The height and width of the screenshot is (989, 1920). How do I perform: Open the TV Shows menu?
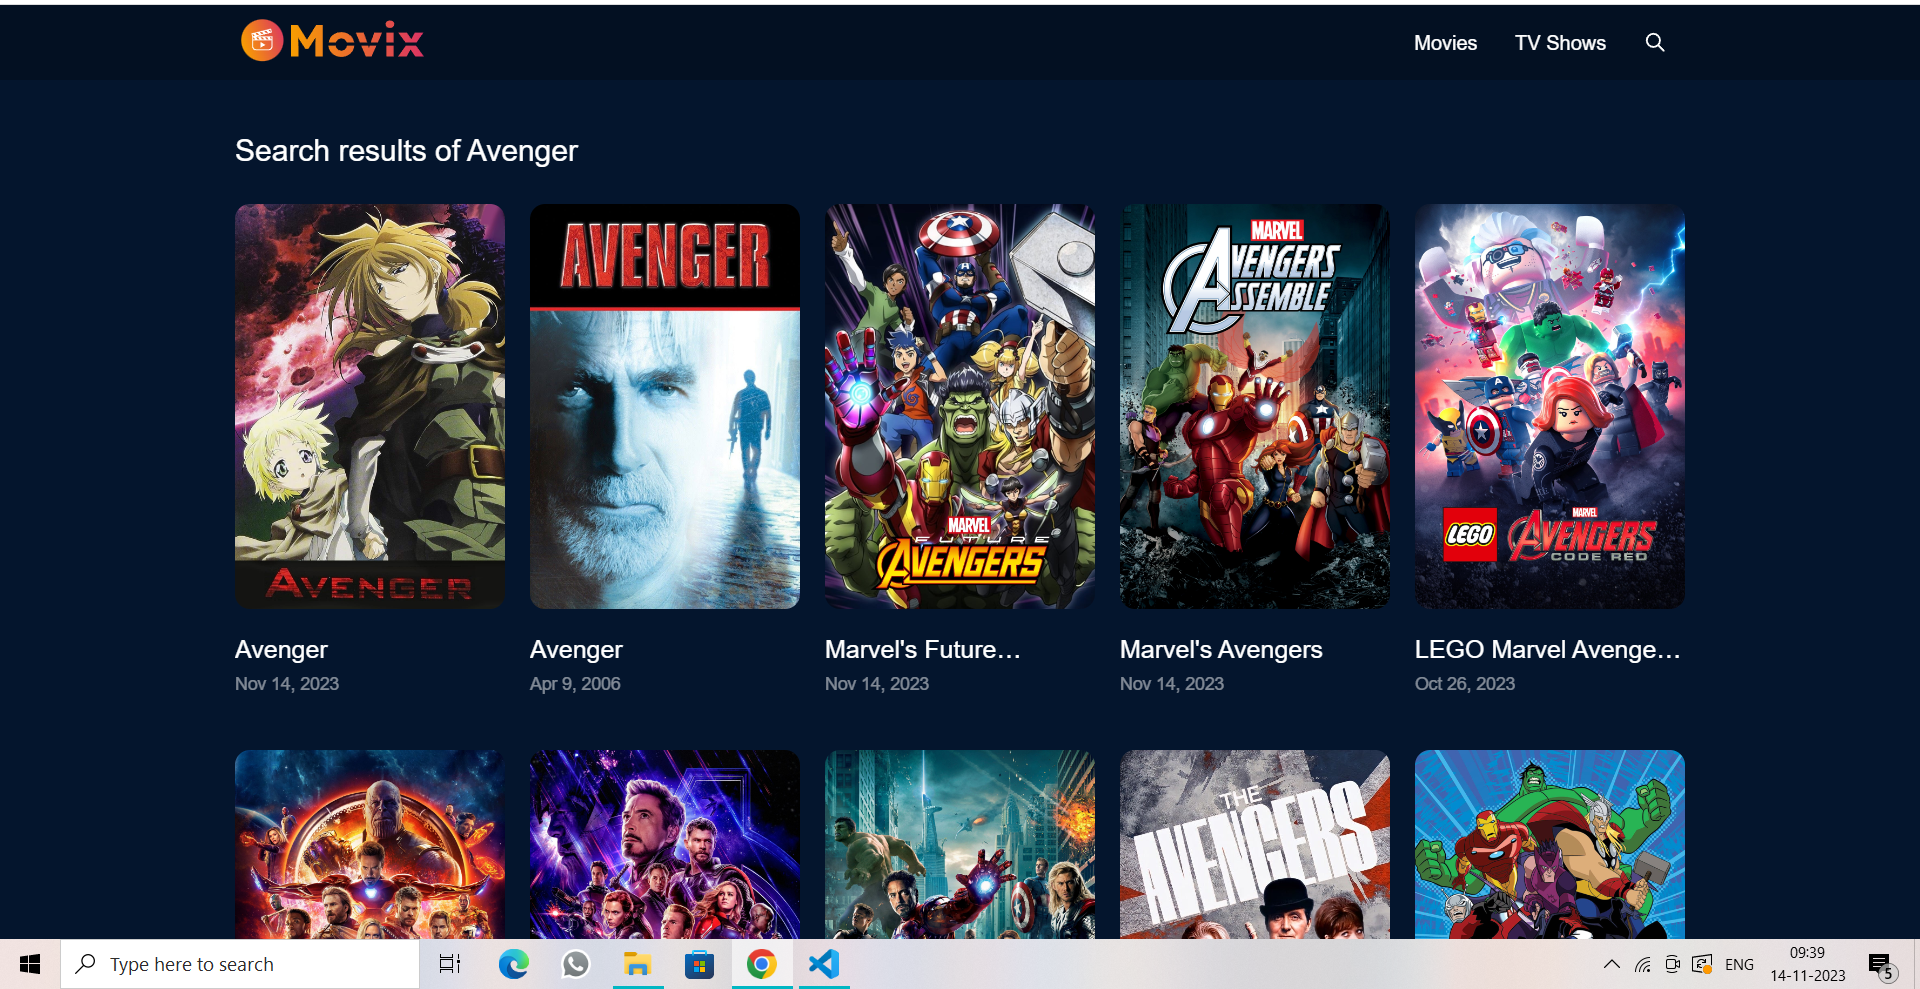pyautogui.click(x=1560, y=43)
